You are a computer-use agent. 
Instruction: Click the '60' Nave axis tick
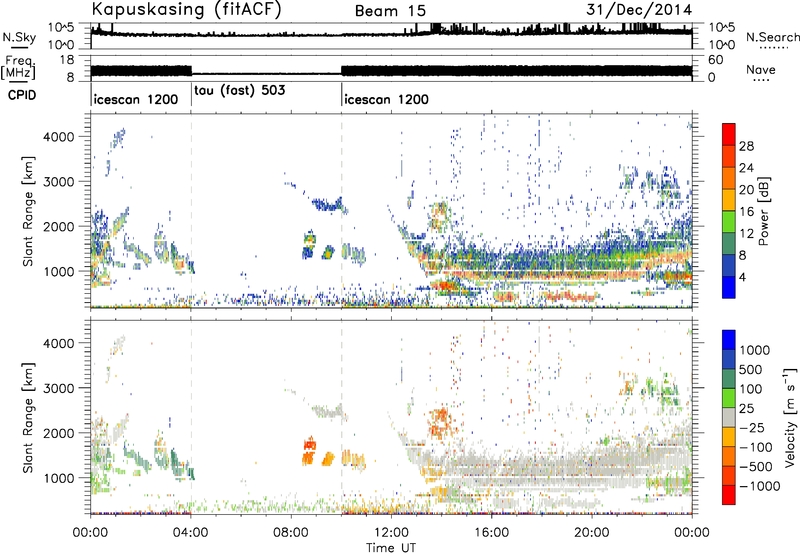pos(715,60)
